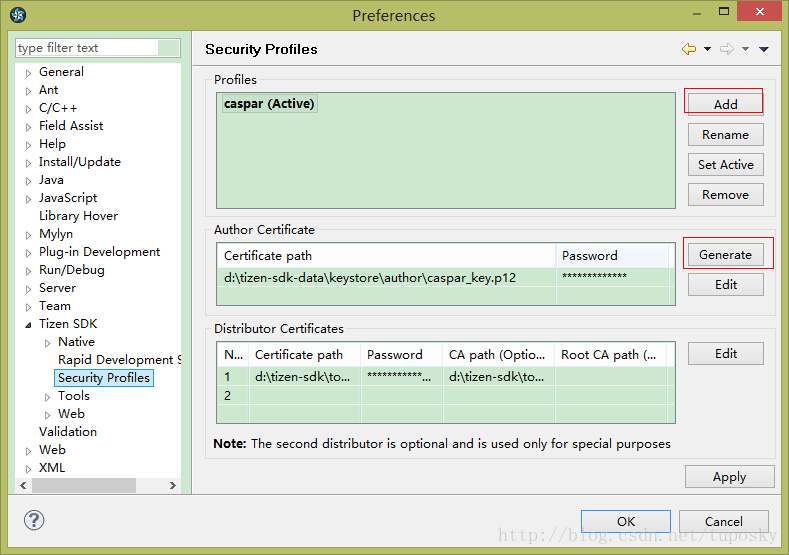
Task: Click the back navigation arrow icon
Action: pos(689,49)
